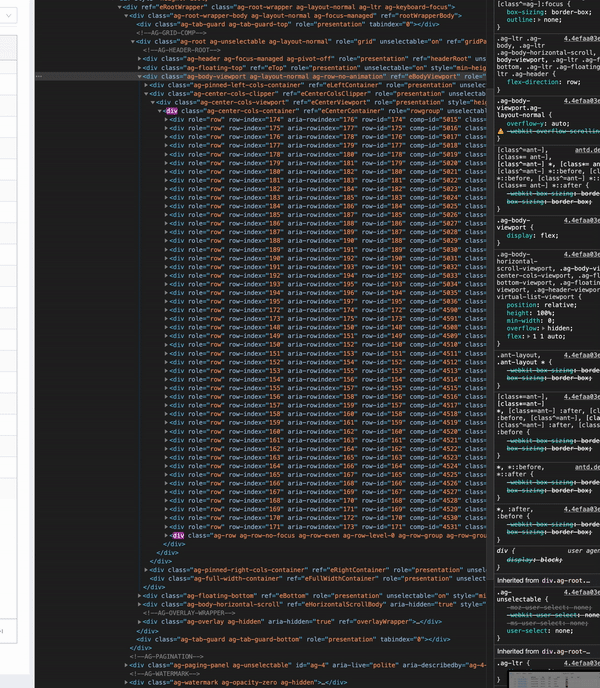This screenshot has height=688, width=600.
Task: Select the row with row-index 160
Action: (326, 431)
